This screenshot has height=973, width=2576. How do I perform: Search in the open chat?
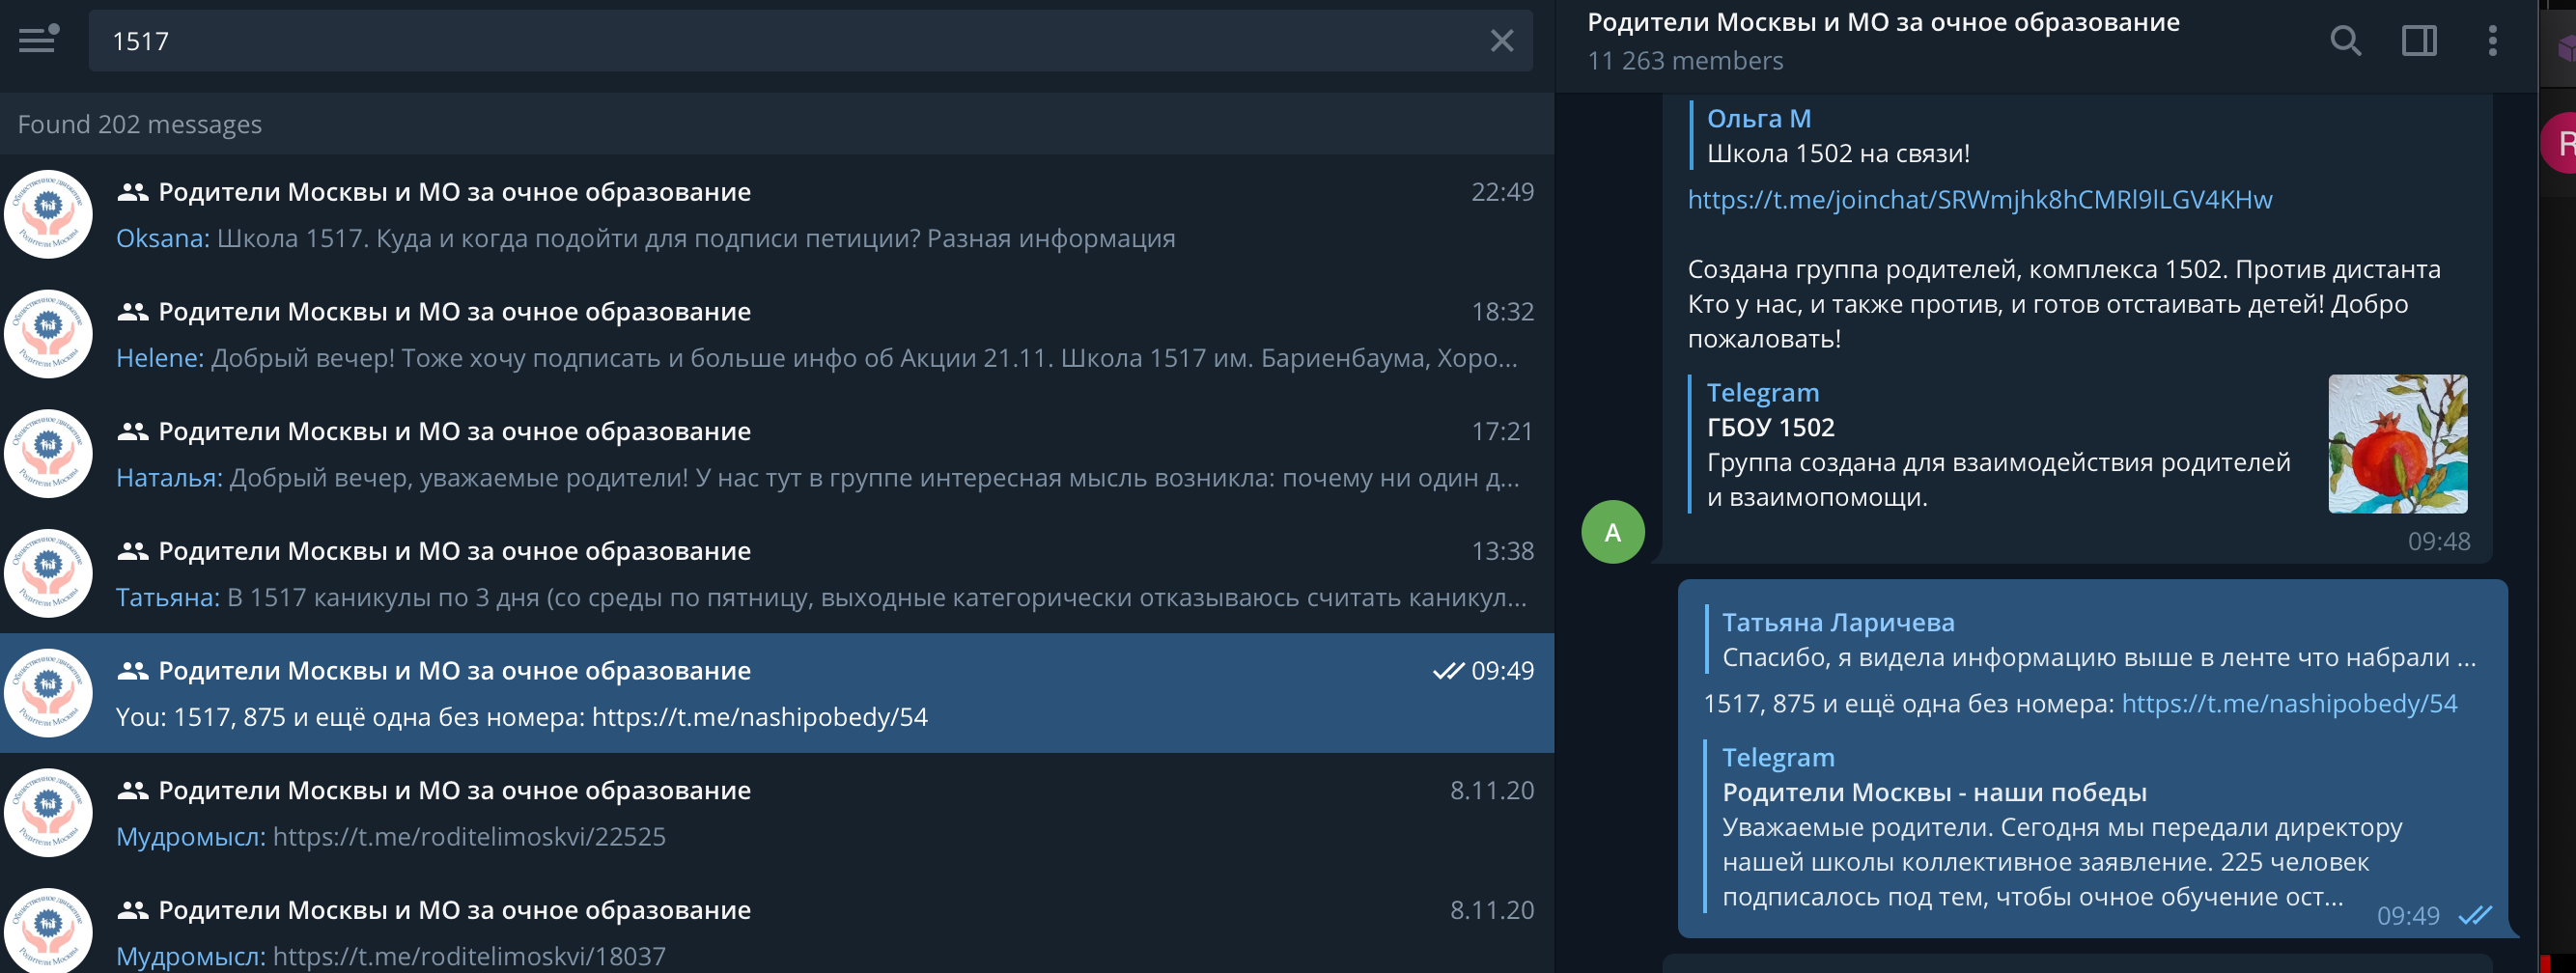[x=2345, y=41]
